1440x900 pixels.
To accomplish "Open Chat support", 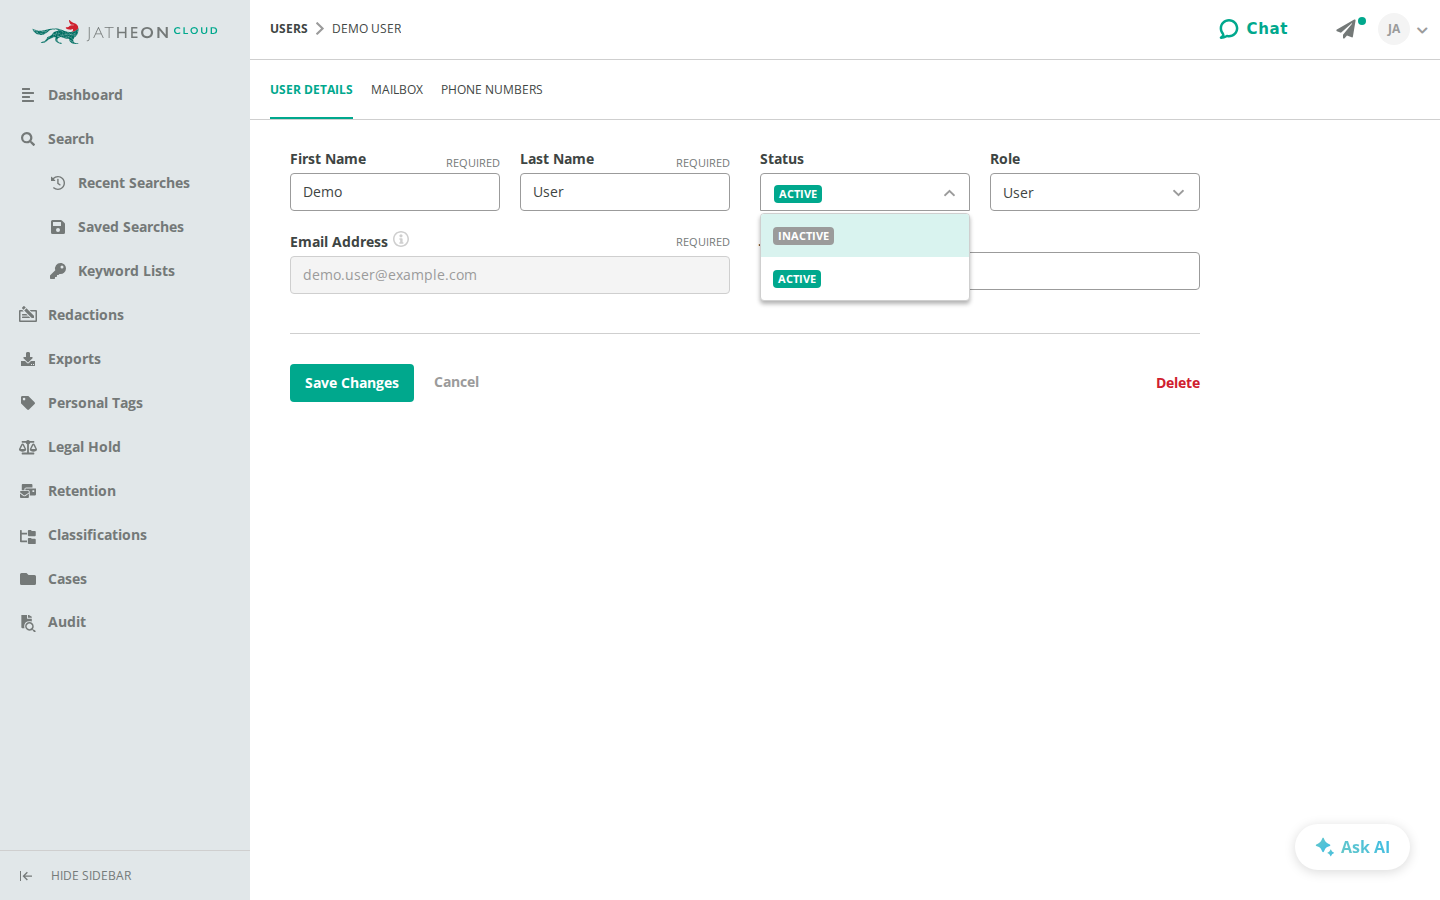I will (1253, 29).
